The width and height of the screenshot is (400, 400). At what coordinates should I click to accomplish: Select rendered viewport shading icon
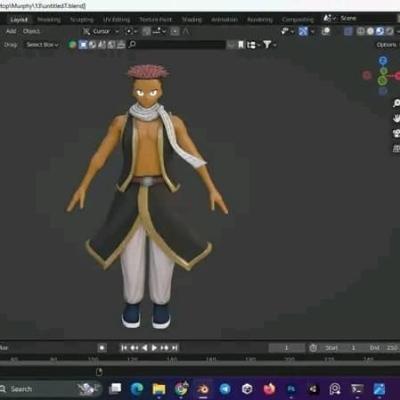click(x=389, y=31)
